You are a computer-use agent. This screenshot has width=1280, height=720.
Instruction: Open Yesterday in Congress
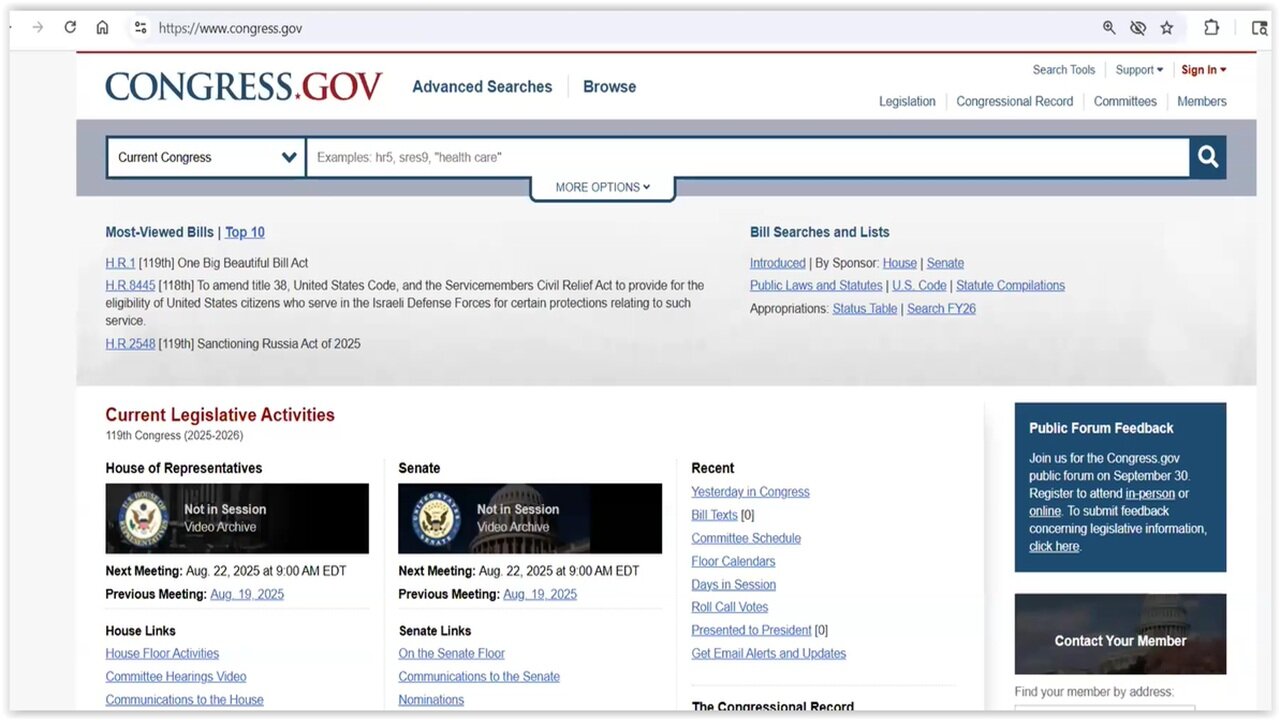click(x=750, y=491)
